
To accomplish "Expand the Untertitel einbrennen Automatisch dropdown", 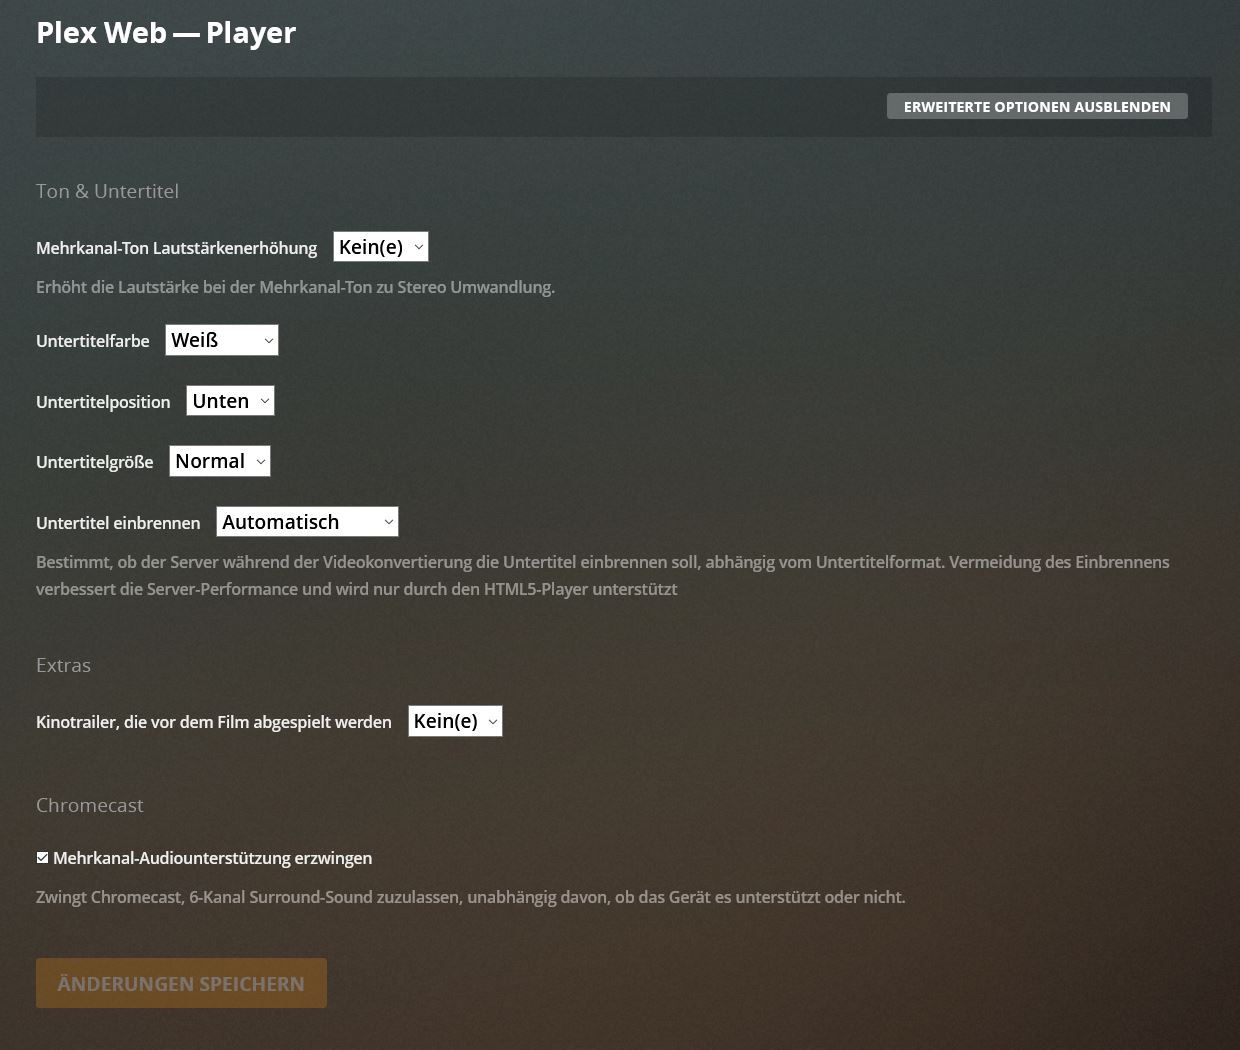I will 307,522.
